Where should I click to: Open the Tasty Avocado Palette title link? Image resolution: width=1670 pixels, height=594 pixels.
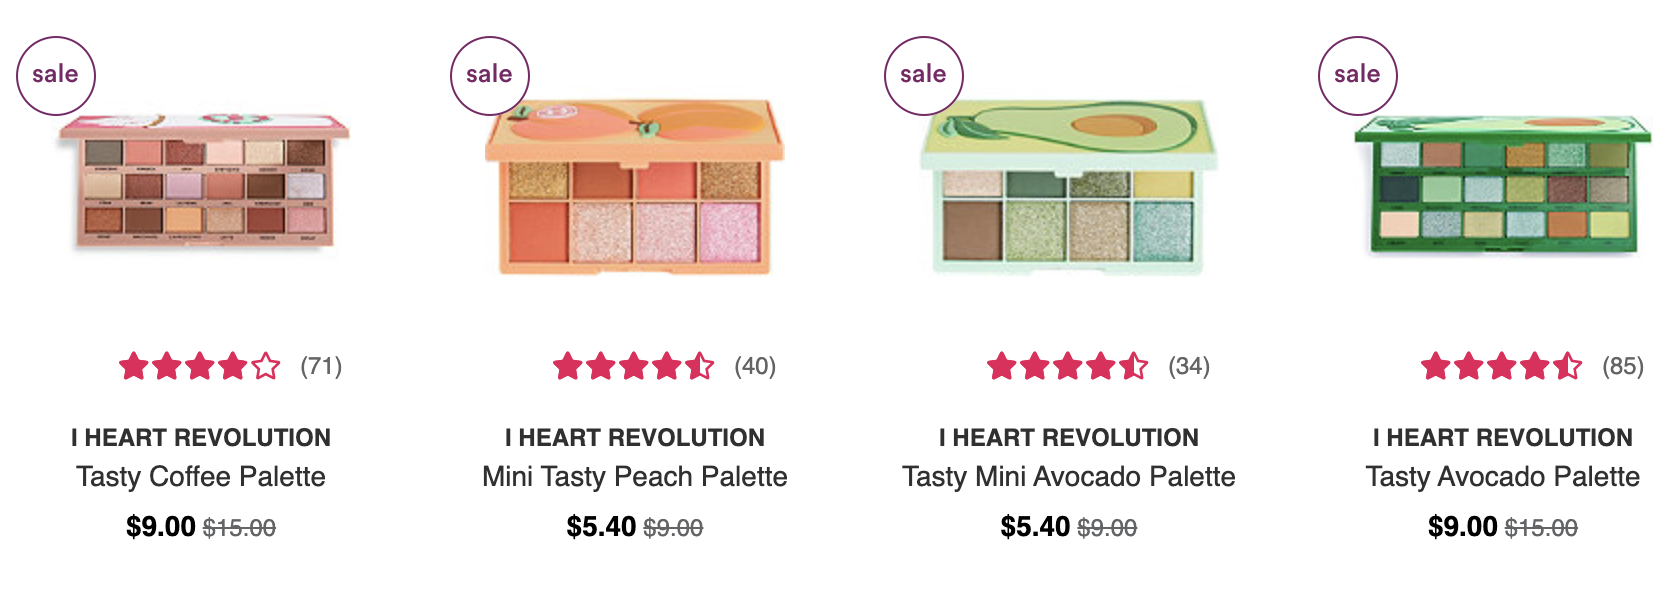[x=1503, y=477]
